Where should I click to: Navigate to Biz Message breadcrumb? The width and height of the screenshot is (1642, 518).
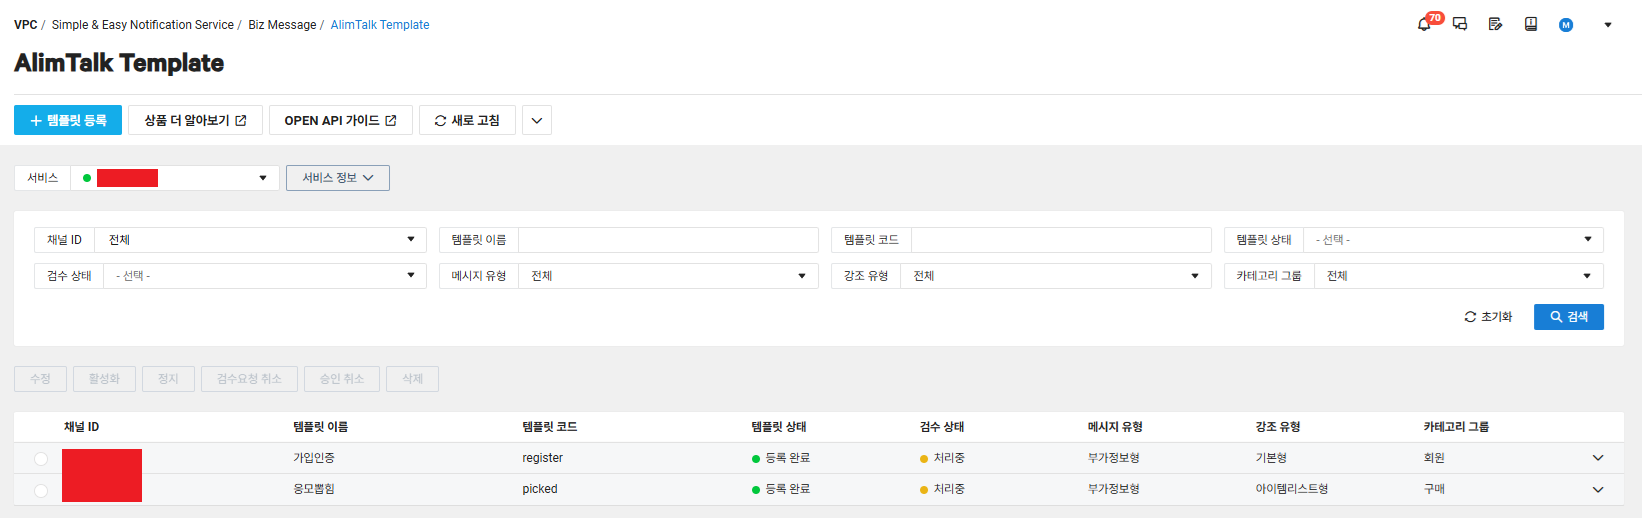pyautogui.click(x=282, y=25)
